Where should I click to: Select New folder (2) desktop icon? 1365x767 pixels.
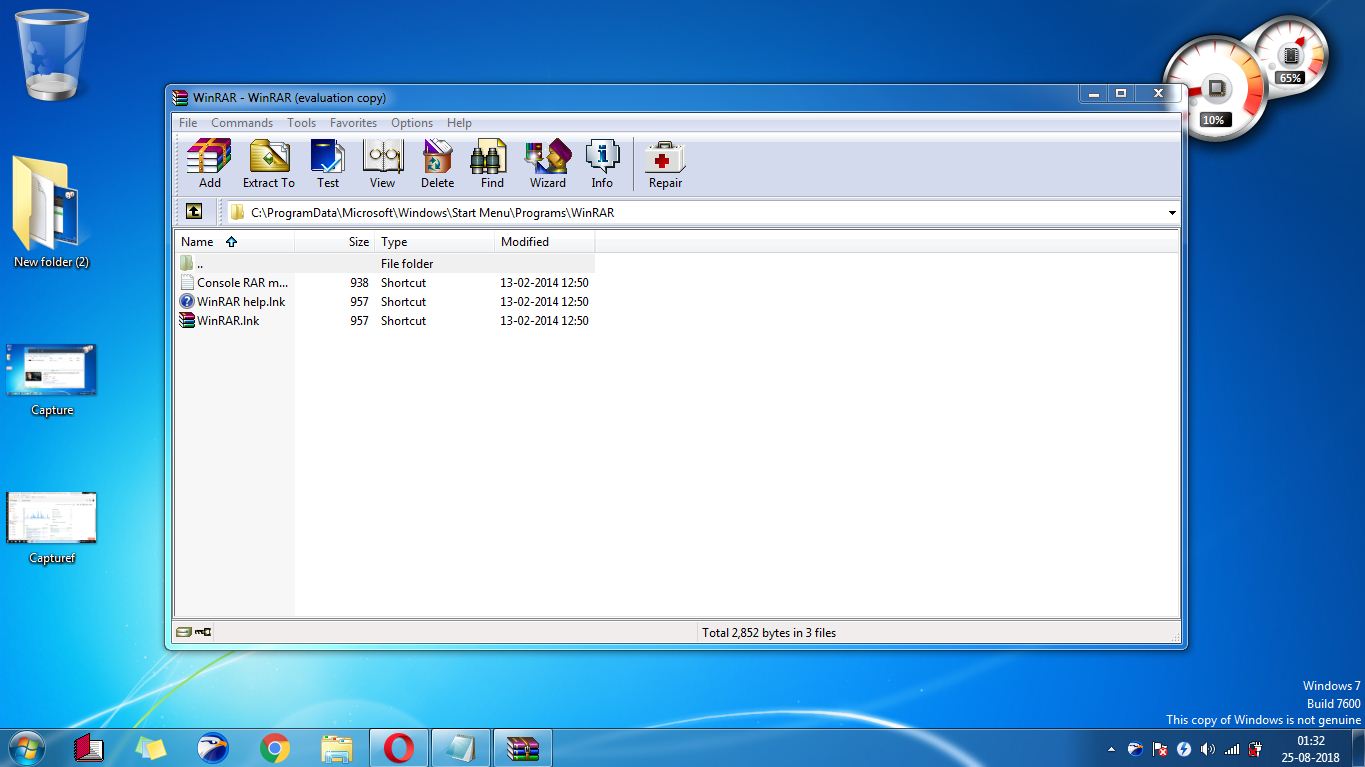click(51, 213)
